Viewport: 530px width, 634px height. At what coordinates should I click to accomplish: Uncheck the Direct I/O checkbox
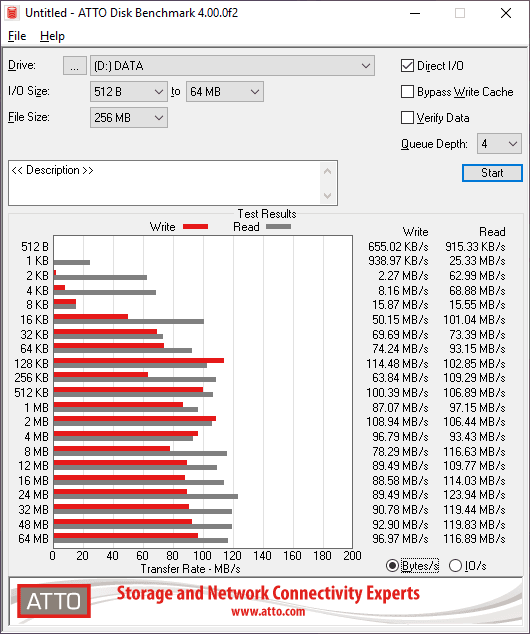[407, 66]
